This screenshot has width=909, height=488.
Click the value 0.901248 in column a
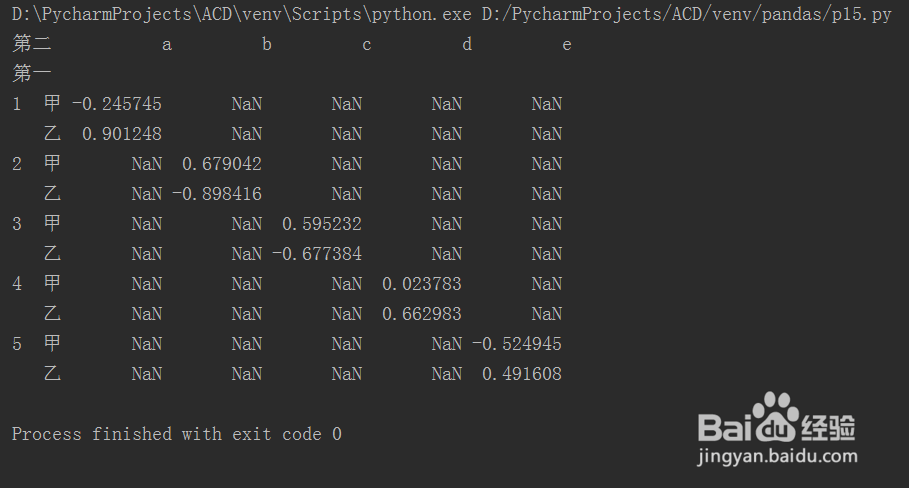pyautogui.click(x=122, y=134)
